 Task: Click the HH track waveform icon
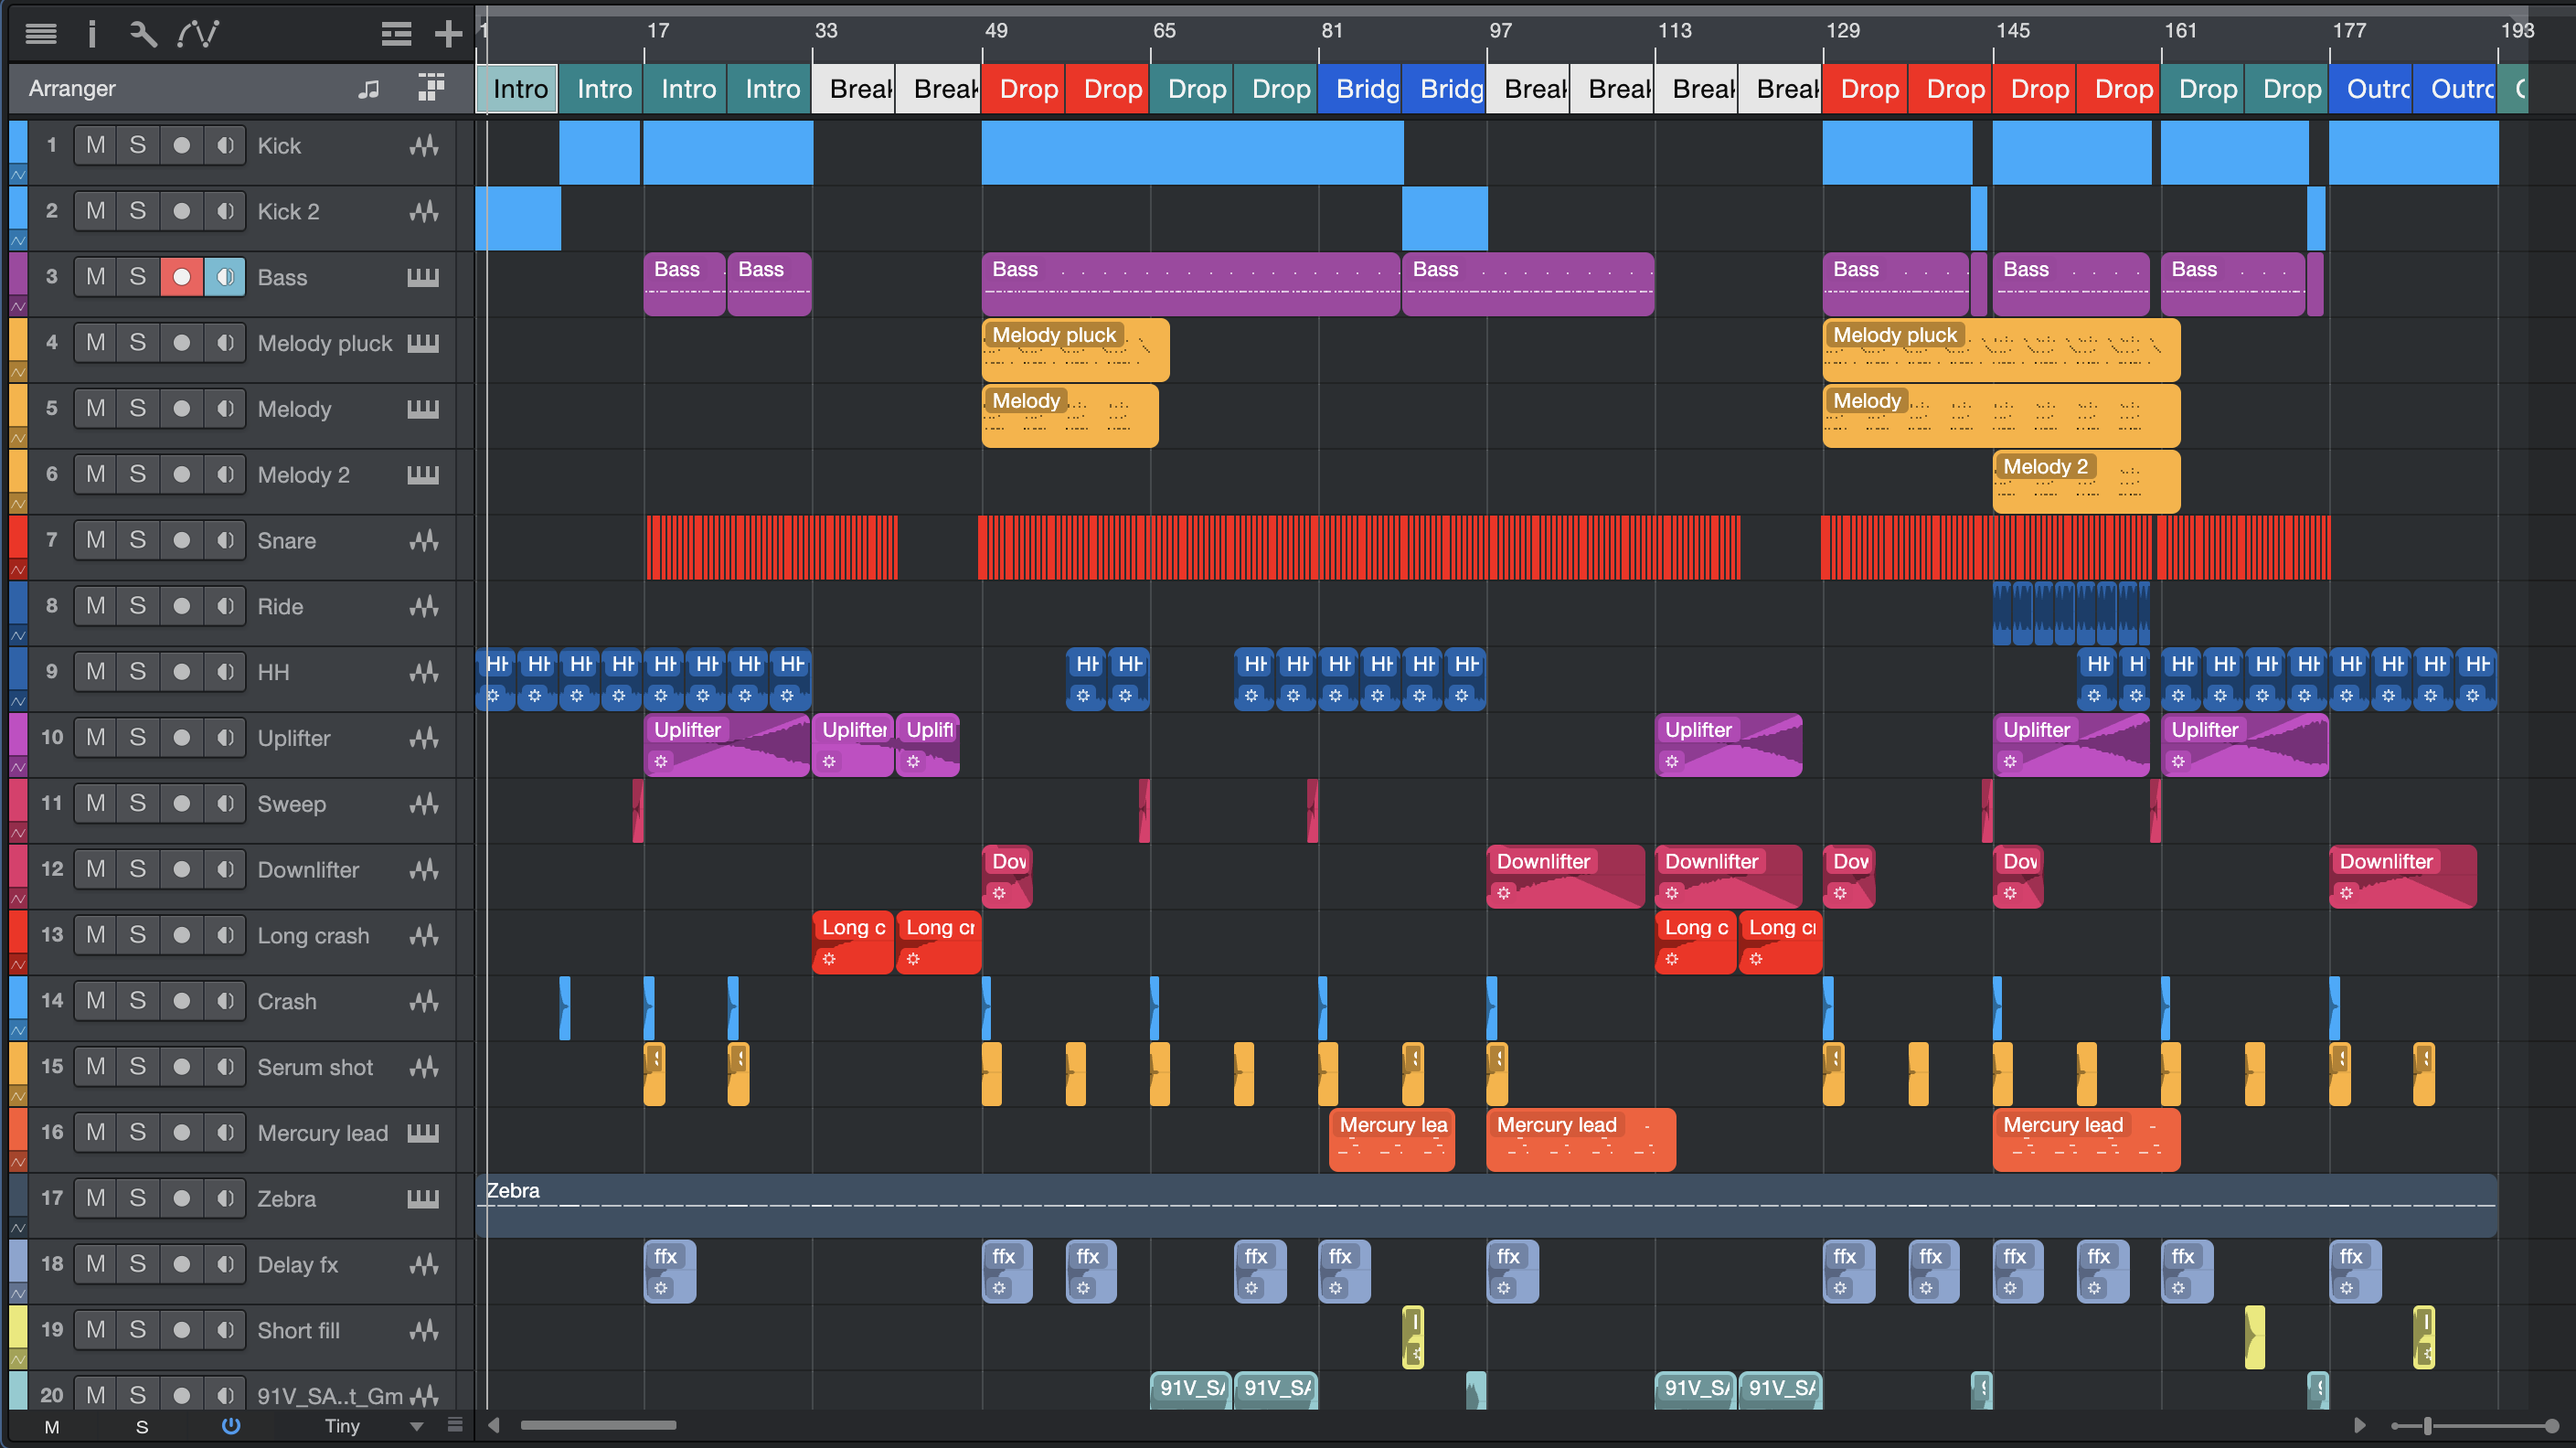click(x=424, y=672)
